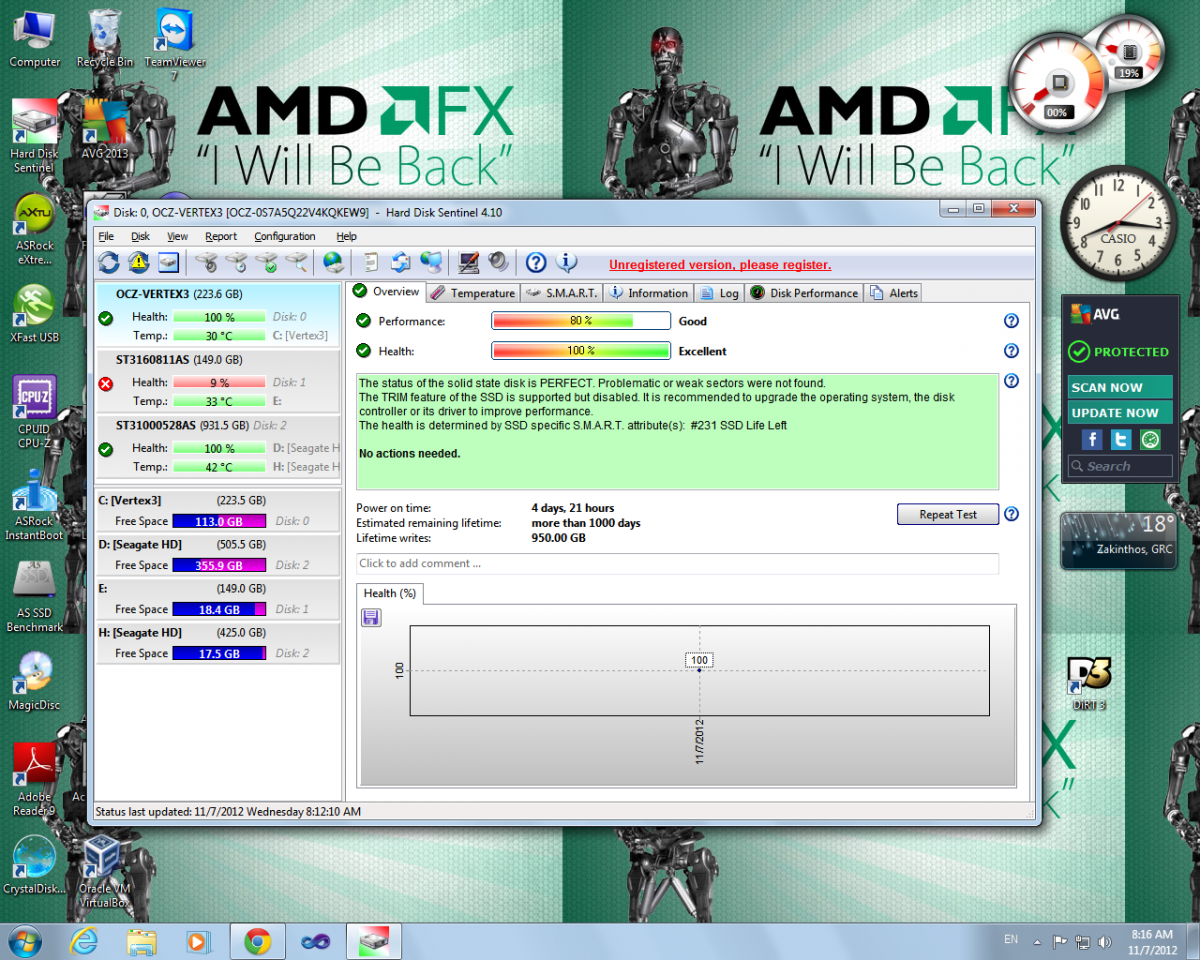This screenshot has height=960, width=1200.
Task: Click the Click to add comment field
Action: tap(677, 563)
